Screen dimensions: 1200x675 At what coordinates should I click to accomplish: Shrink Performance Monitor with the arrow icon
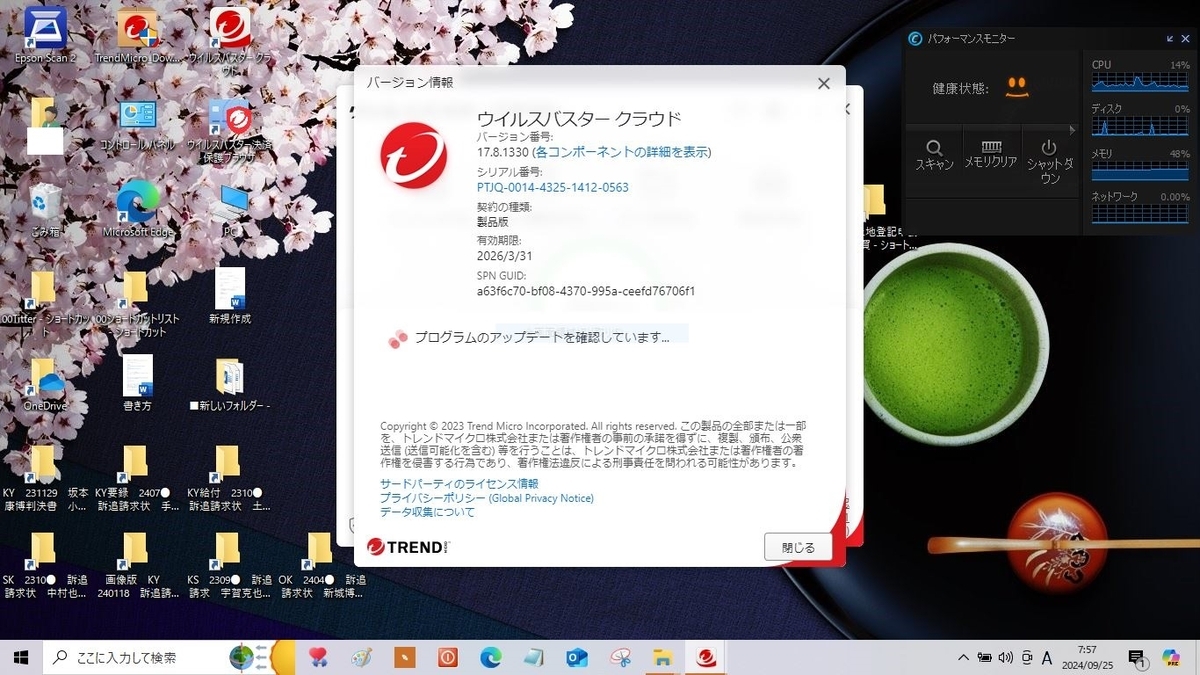(1171, 39)
